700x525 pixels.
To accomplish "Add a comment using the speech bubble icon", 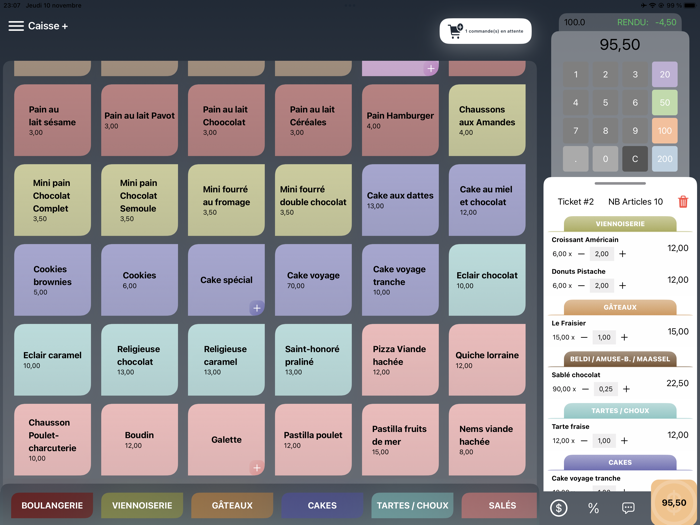I will coord(628,508).
